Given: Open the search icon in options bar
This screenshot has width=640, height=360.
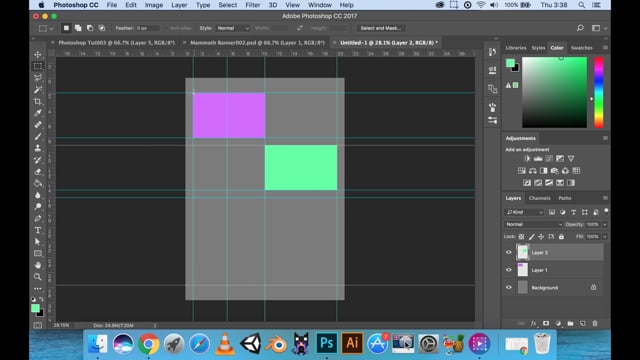Looking at the screenshot, I should tap(580, 28).
